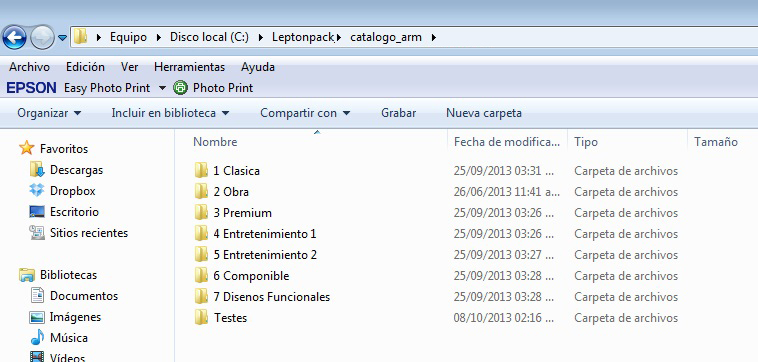Select Bibliotecas in the navigation pane
Screen dimensions: 758x362
[x=68, y=275]
